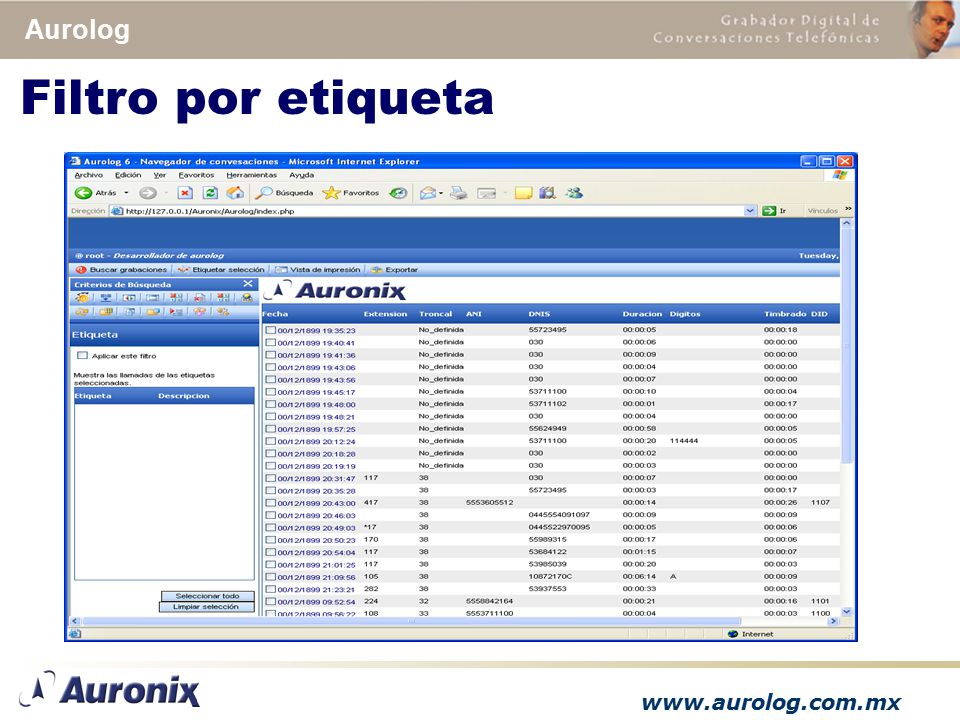Open the Favoritos star panel
Image resolution: width=960 pixels, height=720 pixels.
click(351, 193)
